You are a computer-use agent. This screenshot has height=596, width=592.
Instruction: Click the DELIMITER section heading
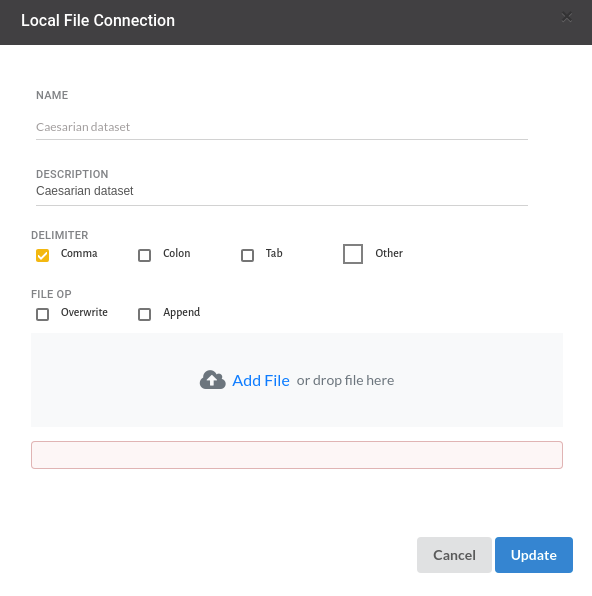[x=60, y=235]
